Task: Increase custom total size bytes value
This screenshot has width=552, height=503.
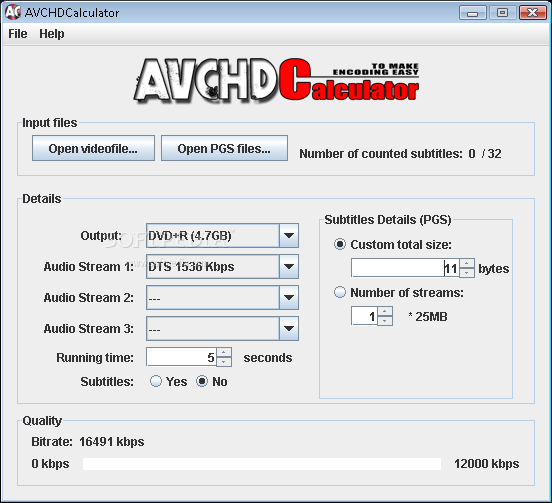Action: [x=467, y=263]
